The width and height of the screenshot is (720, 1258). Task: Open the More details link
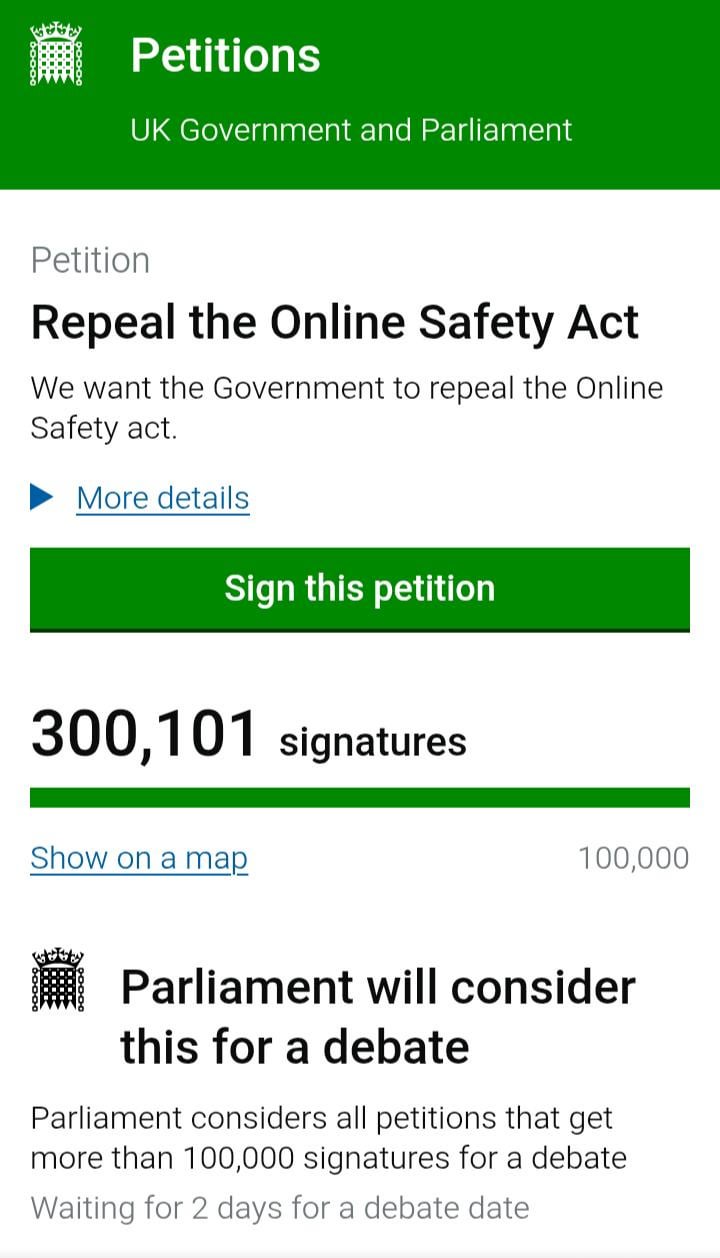pos(163,498)
